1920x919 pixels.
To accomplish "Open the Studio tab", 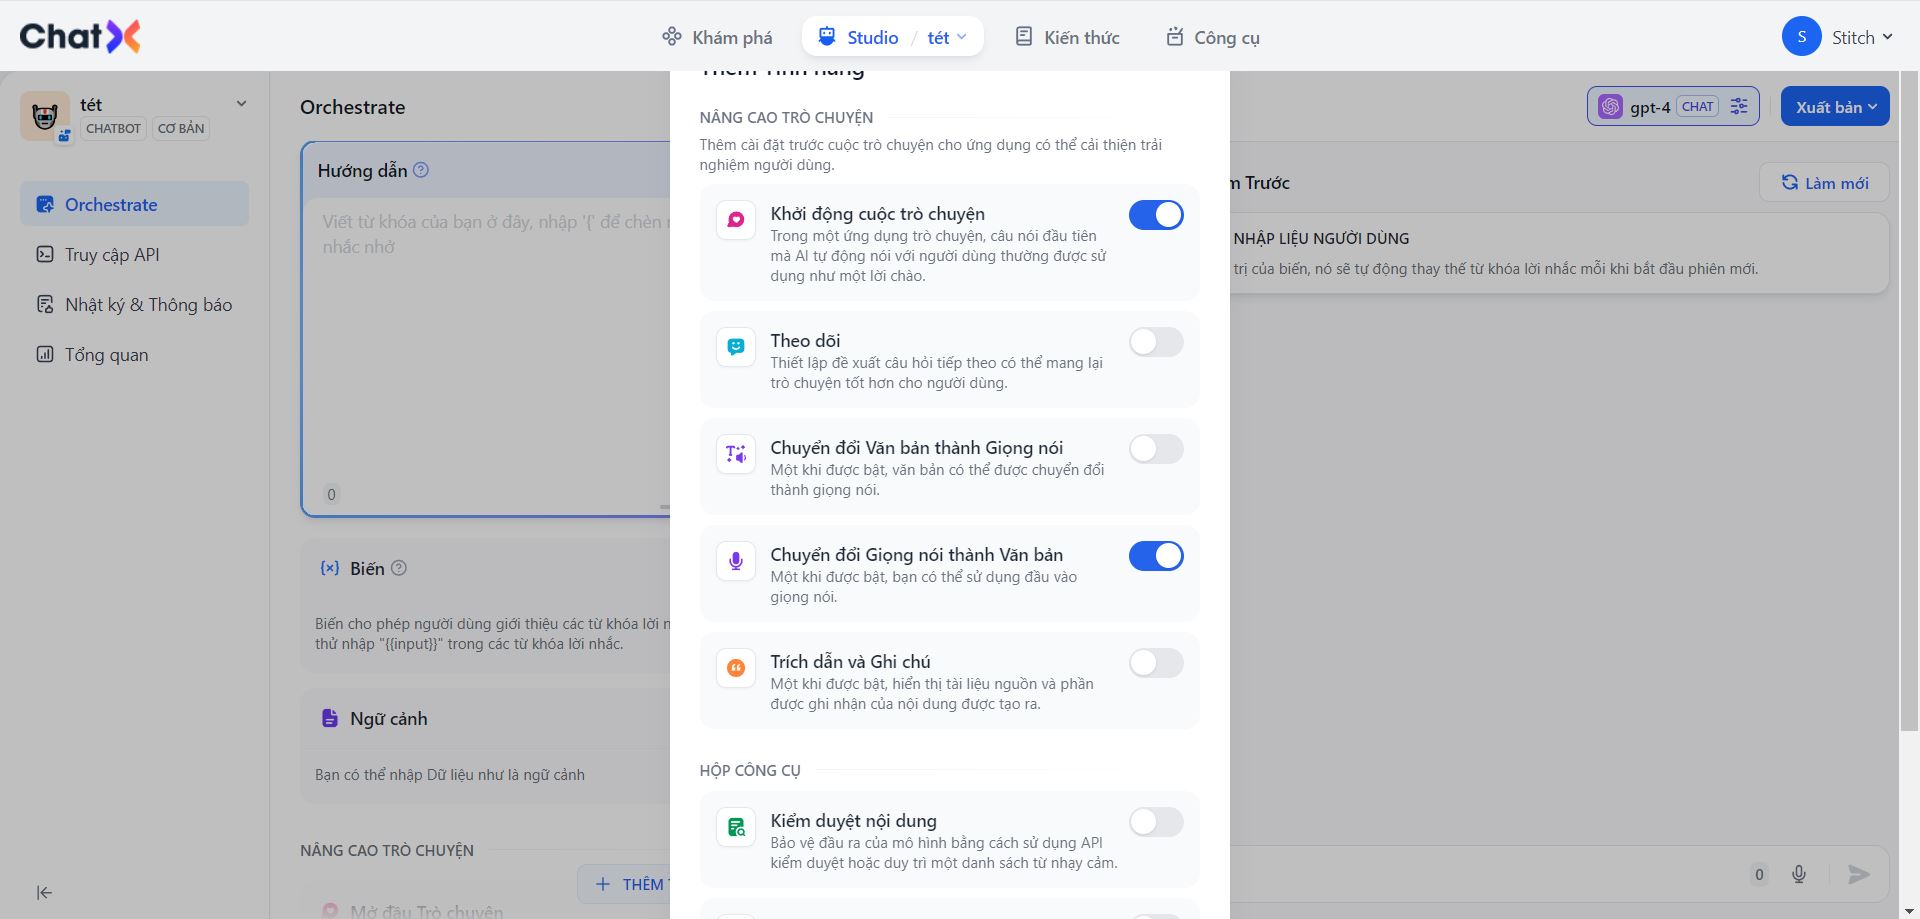I will [859, 37].
